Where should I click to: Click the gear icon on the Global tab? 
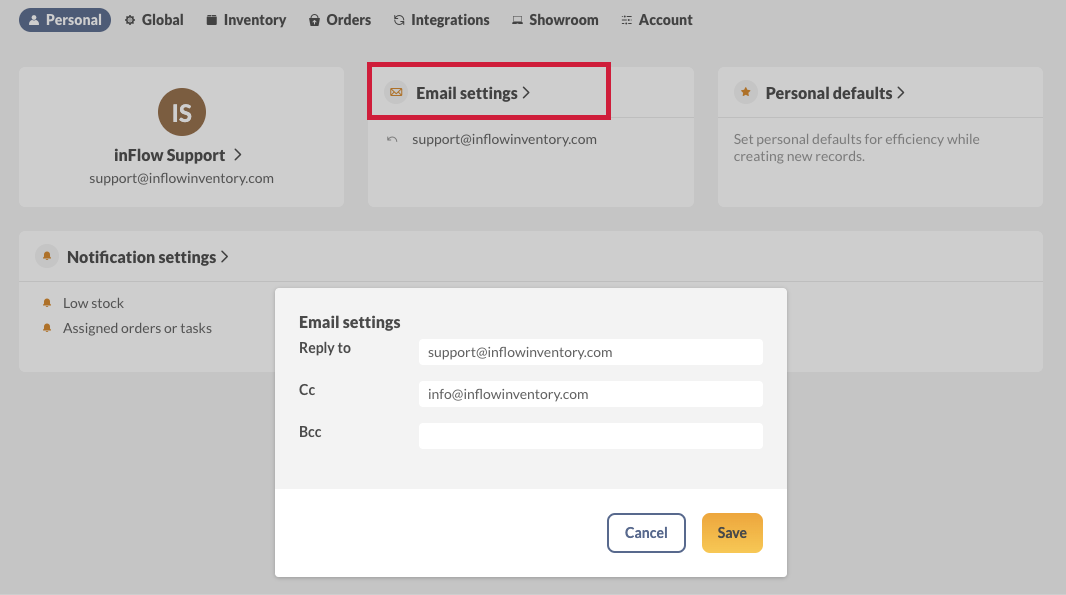pos(129,18)
